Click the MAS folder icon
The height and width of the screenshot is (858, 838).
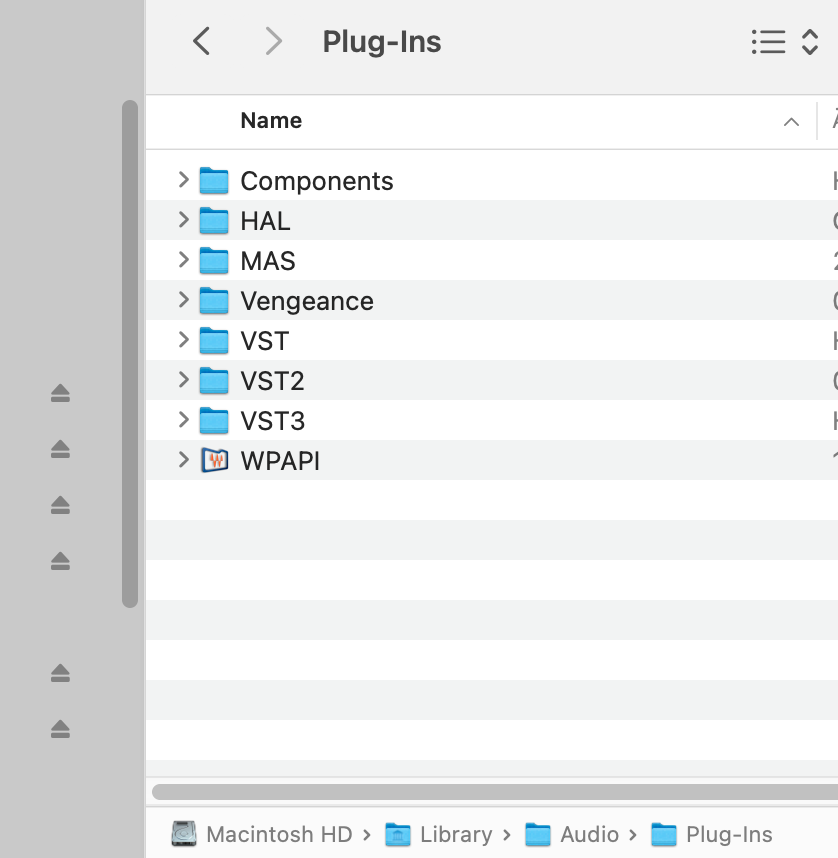(x=214, y=260)
